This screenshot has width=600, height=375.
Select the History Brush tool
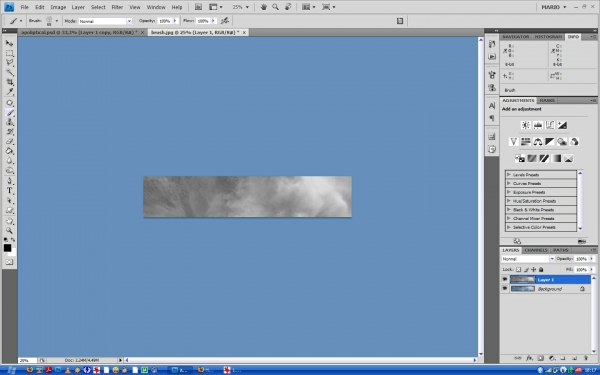pos(9,132)
